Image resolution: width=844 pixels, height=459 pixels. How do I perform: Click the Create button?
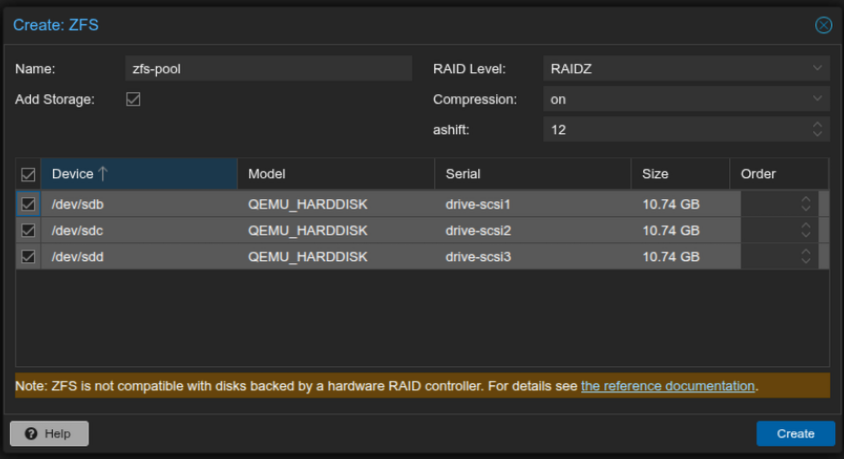tap(796, 434)
